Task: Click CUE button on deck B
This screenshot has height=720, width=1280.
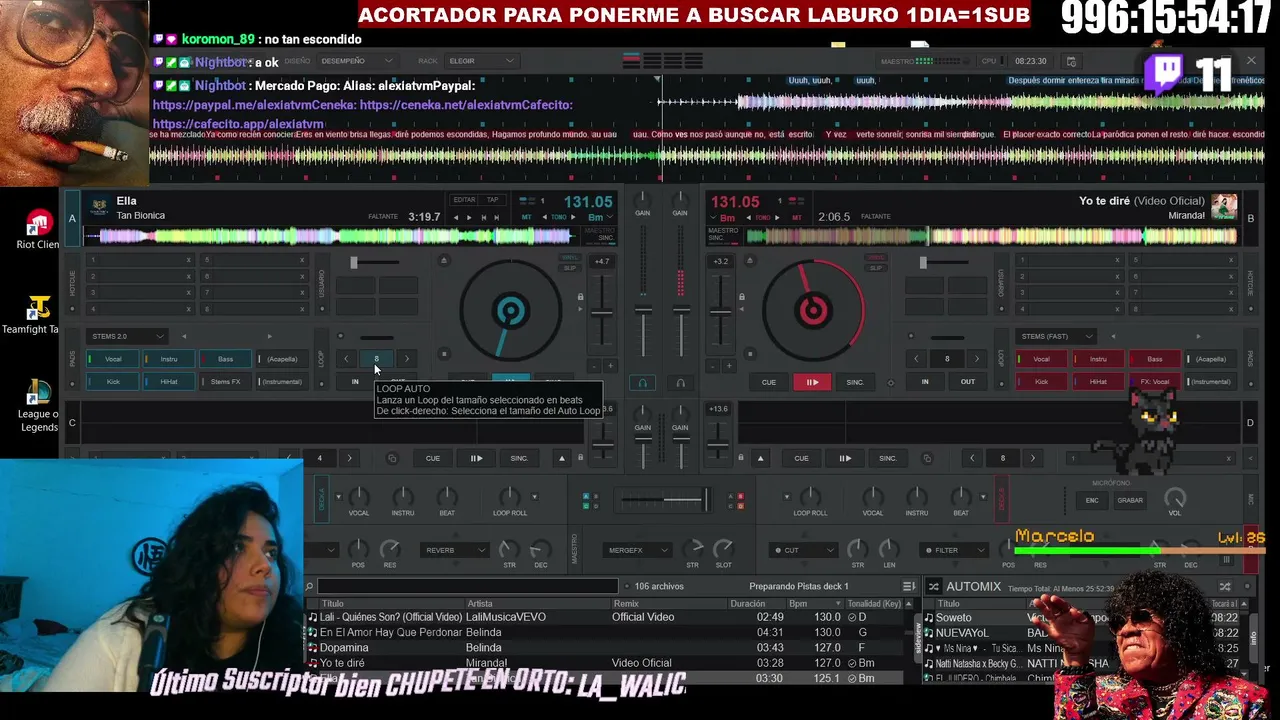Action: click(x=769, y=382)
